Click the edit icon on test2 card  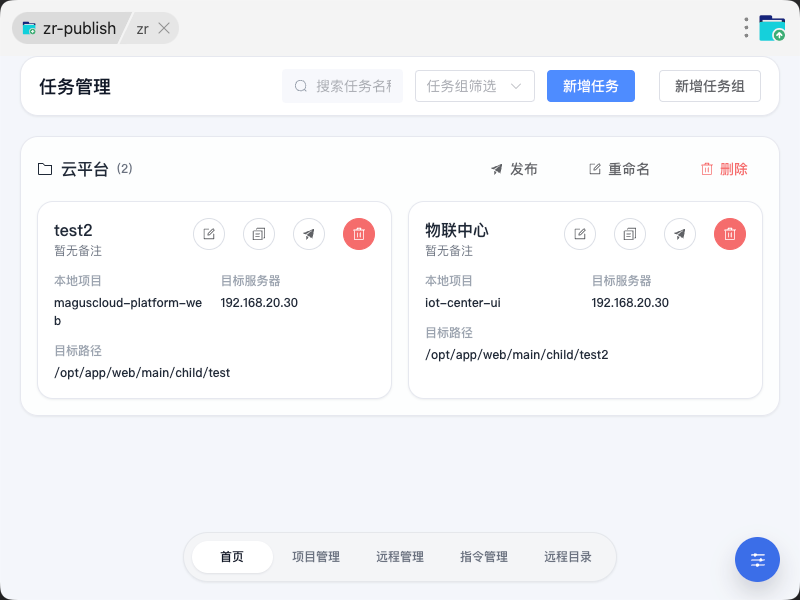click(209, 234)
